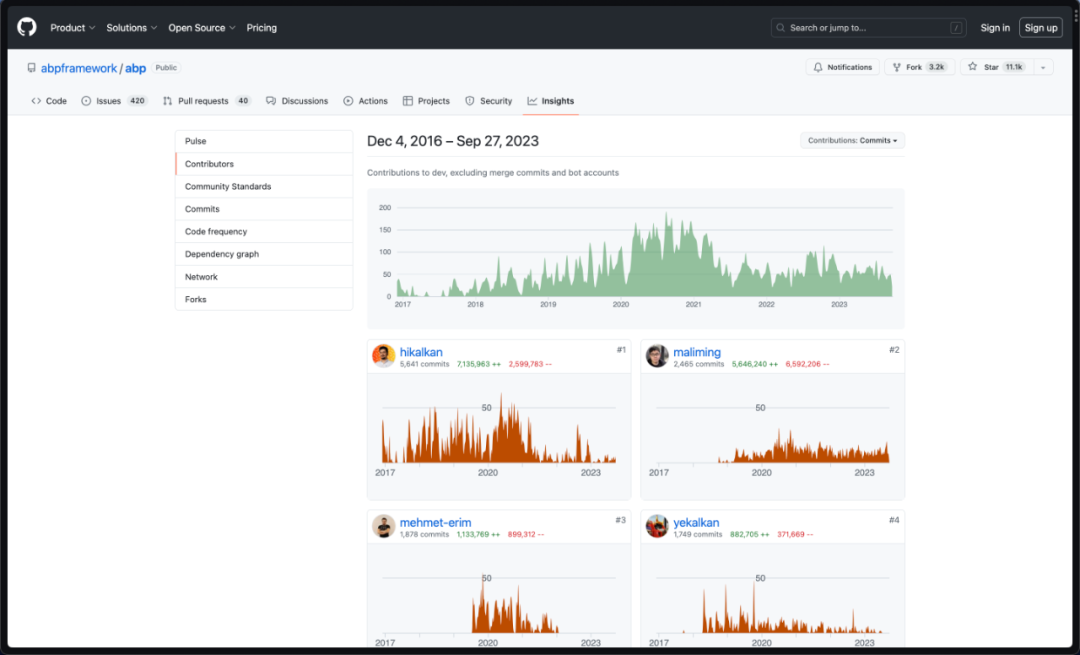
Task: Open the Star lists dropdown arrow
Action: (1043, 67)
